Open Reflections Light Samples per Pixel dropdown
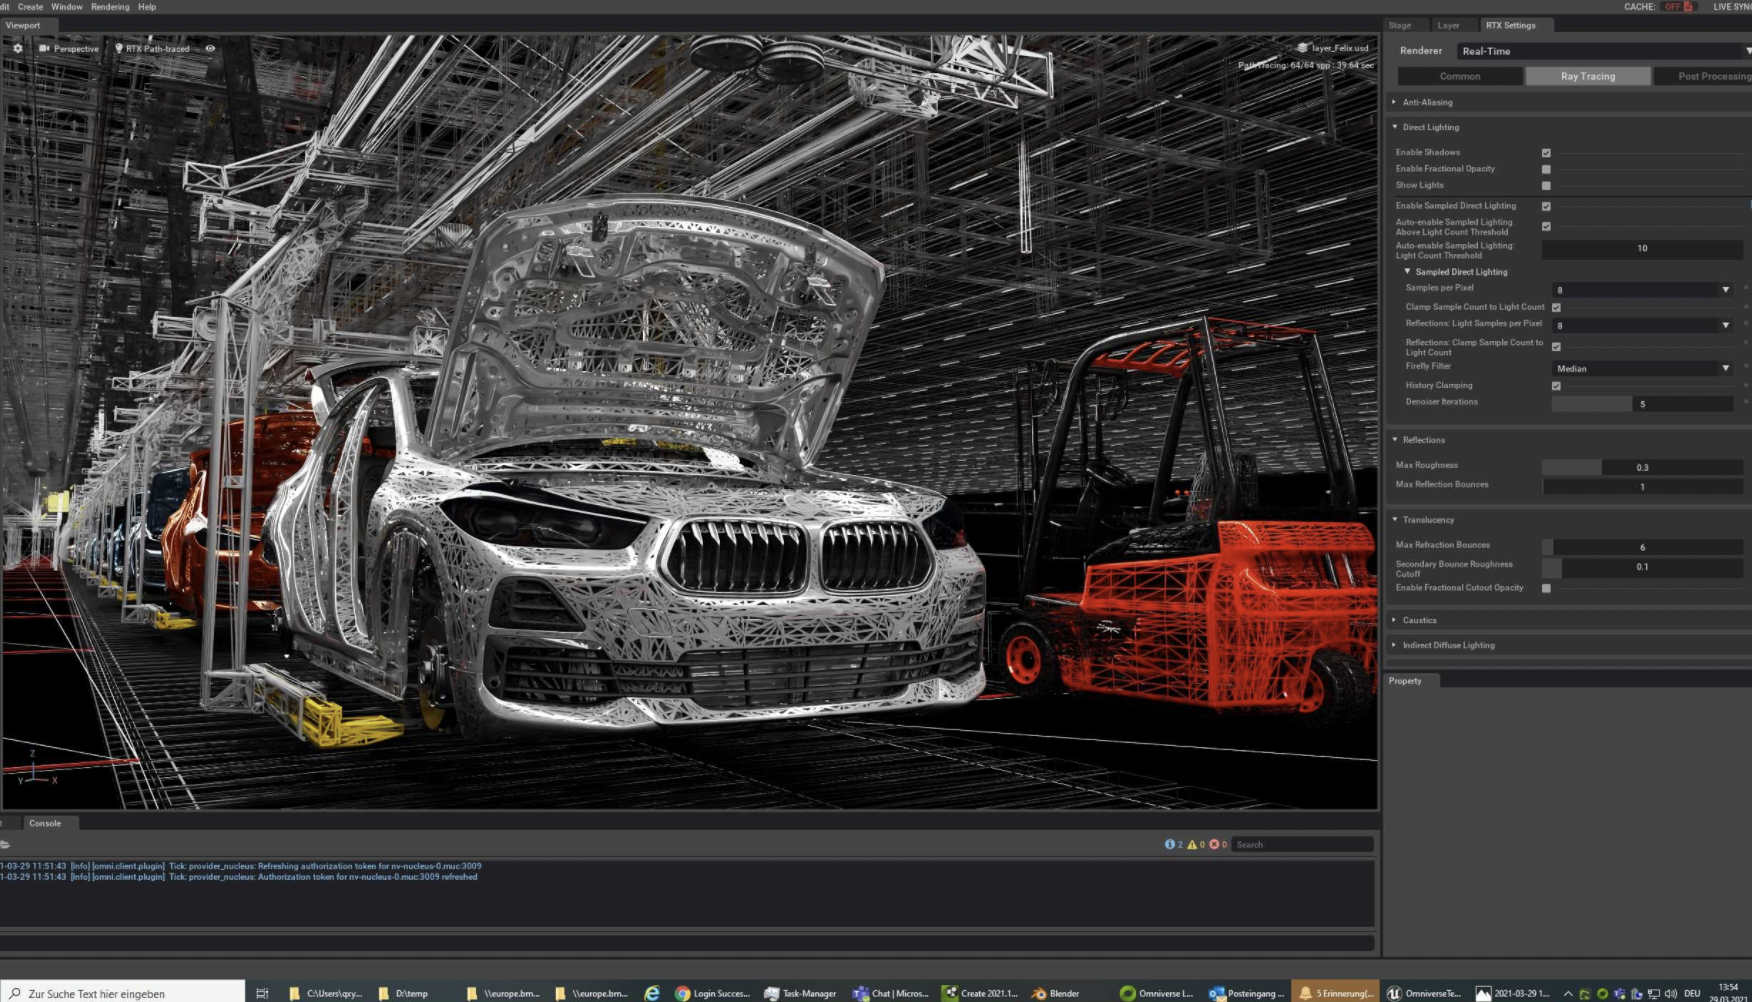 (1642, 325)
